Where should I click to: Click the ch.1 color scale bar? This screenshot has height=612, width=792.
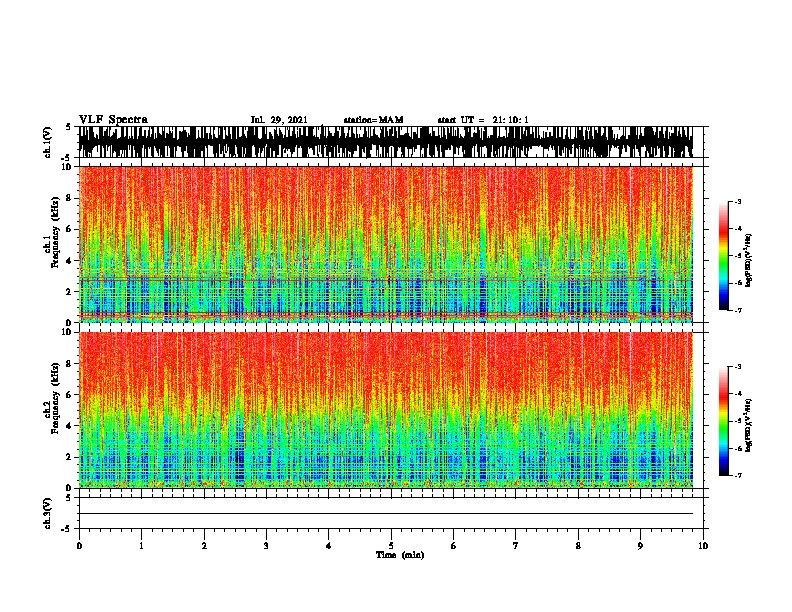[x=723, y=256]
